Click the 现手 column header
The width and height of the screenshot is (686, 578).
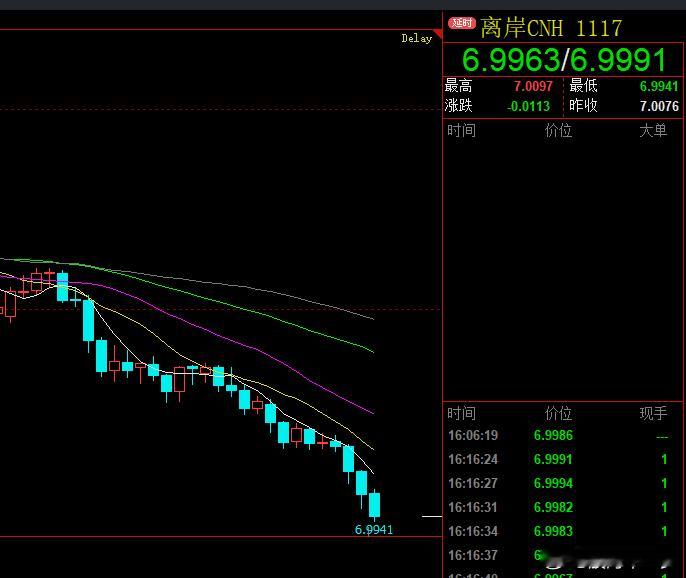(x=653, y=413)
